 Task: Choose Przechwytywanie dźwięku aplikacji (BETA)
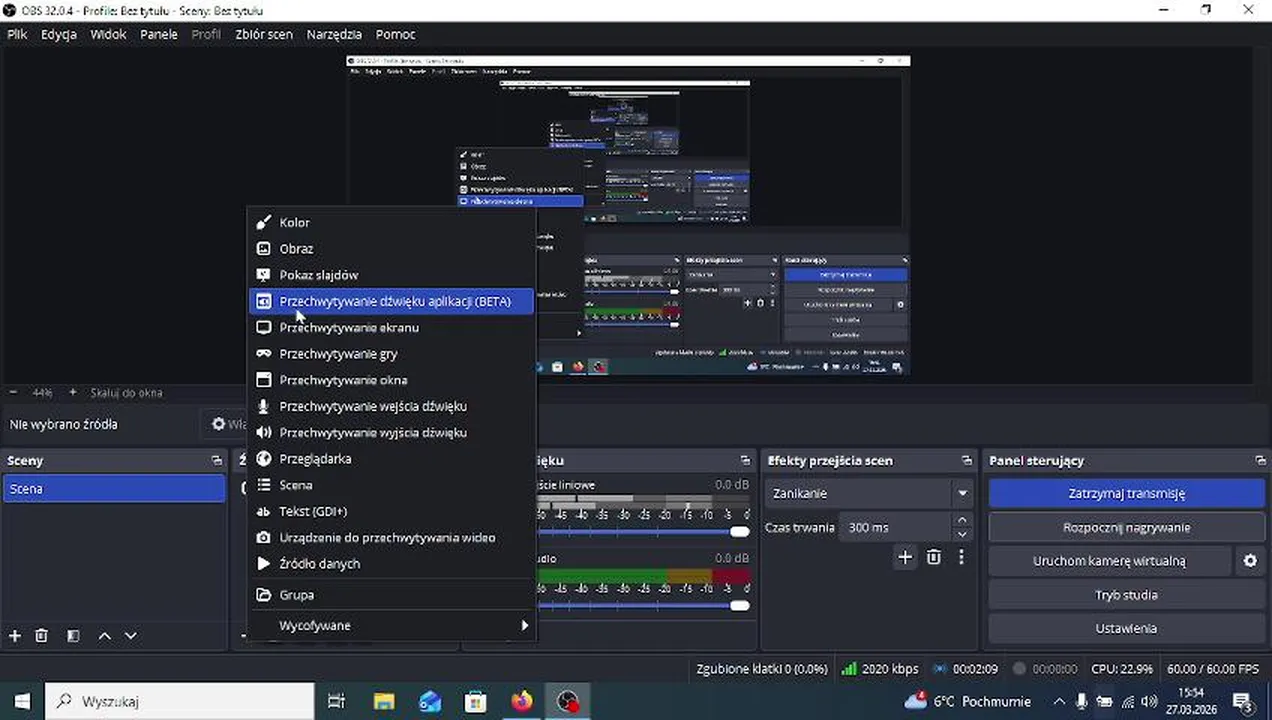pos(391,301)
